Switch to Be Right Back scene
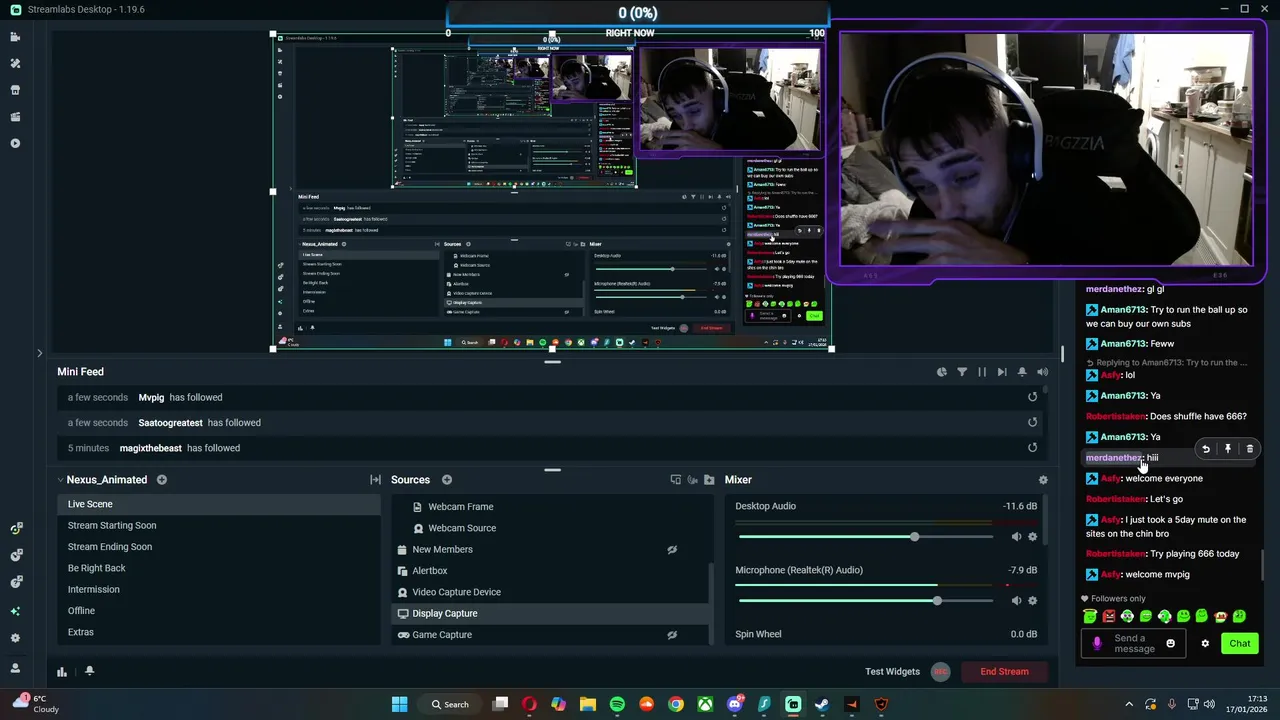1280x720 pixels. (x=219, y=568)
